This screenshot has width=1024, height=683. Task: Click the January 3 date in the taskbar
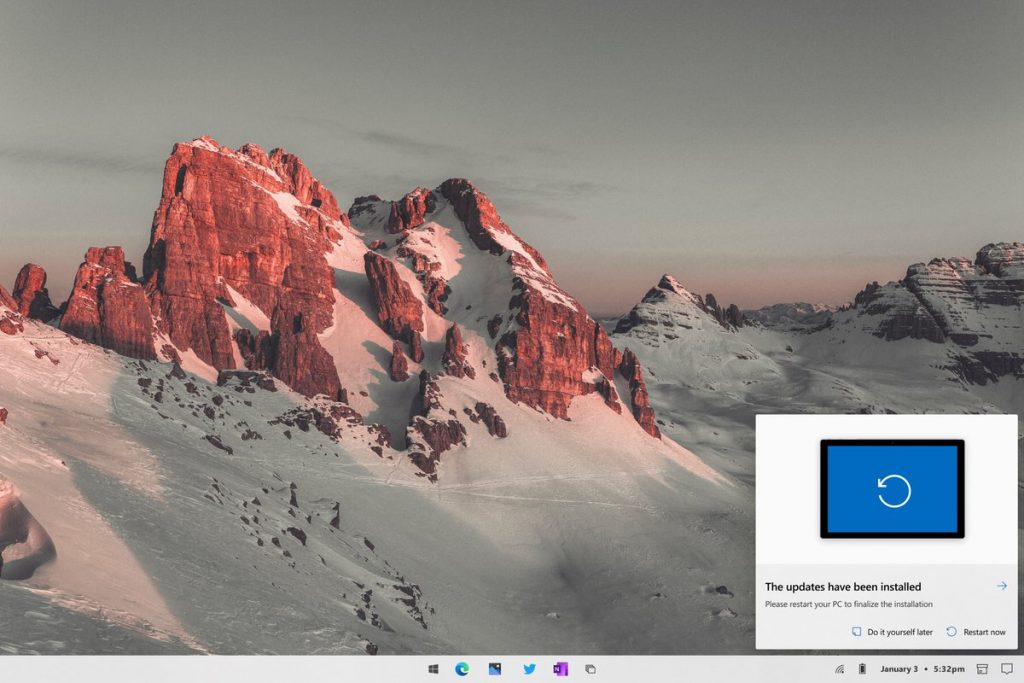pyautogui.click(x=898, y=669)
